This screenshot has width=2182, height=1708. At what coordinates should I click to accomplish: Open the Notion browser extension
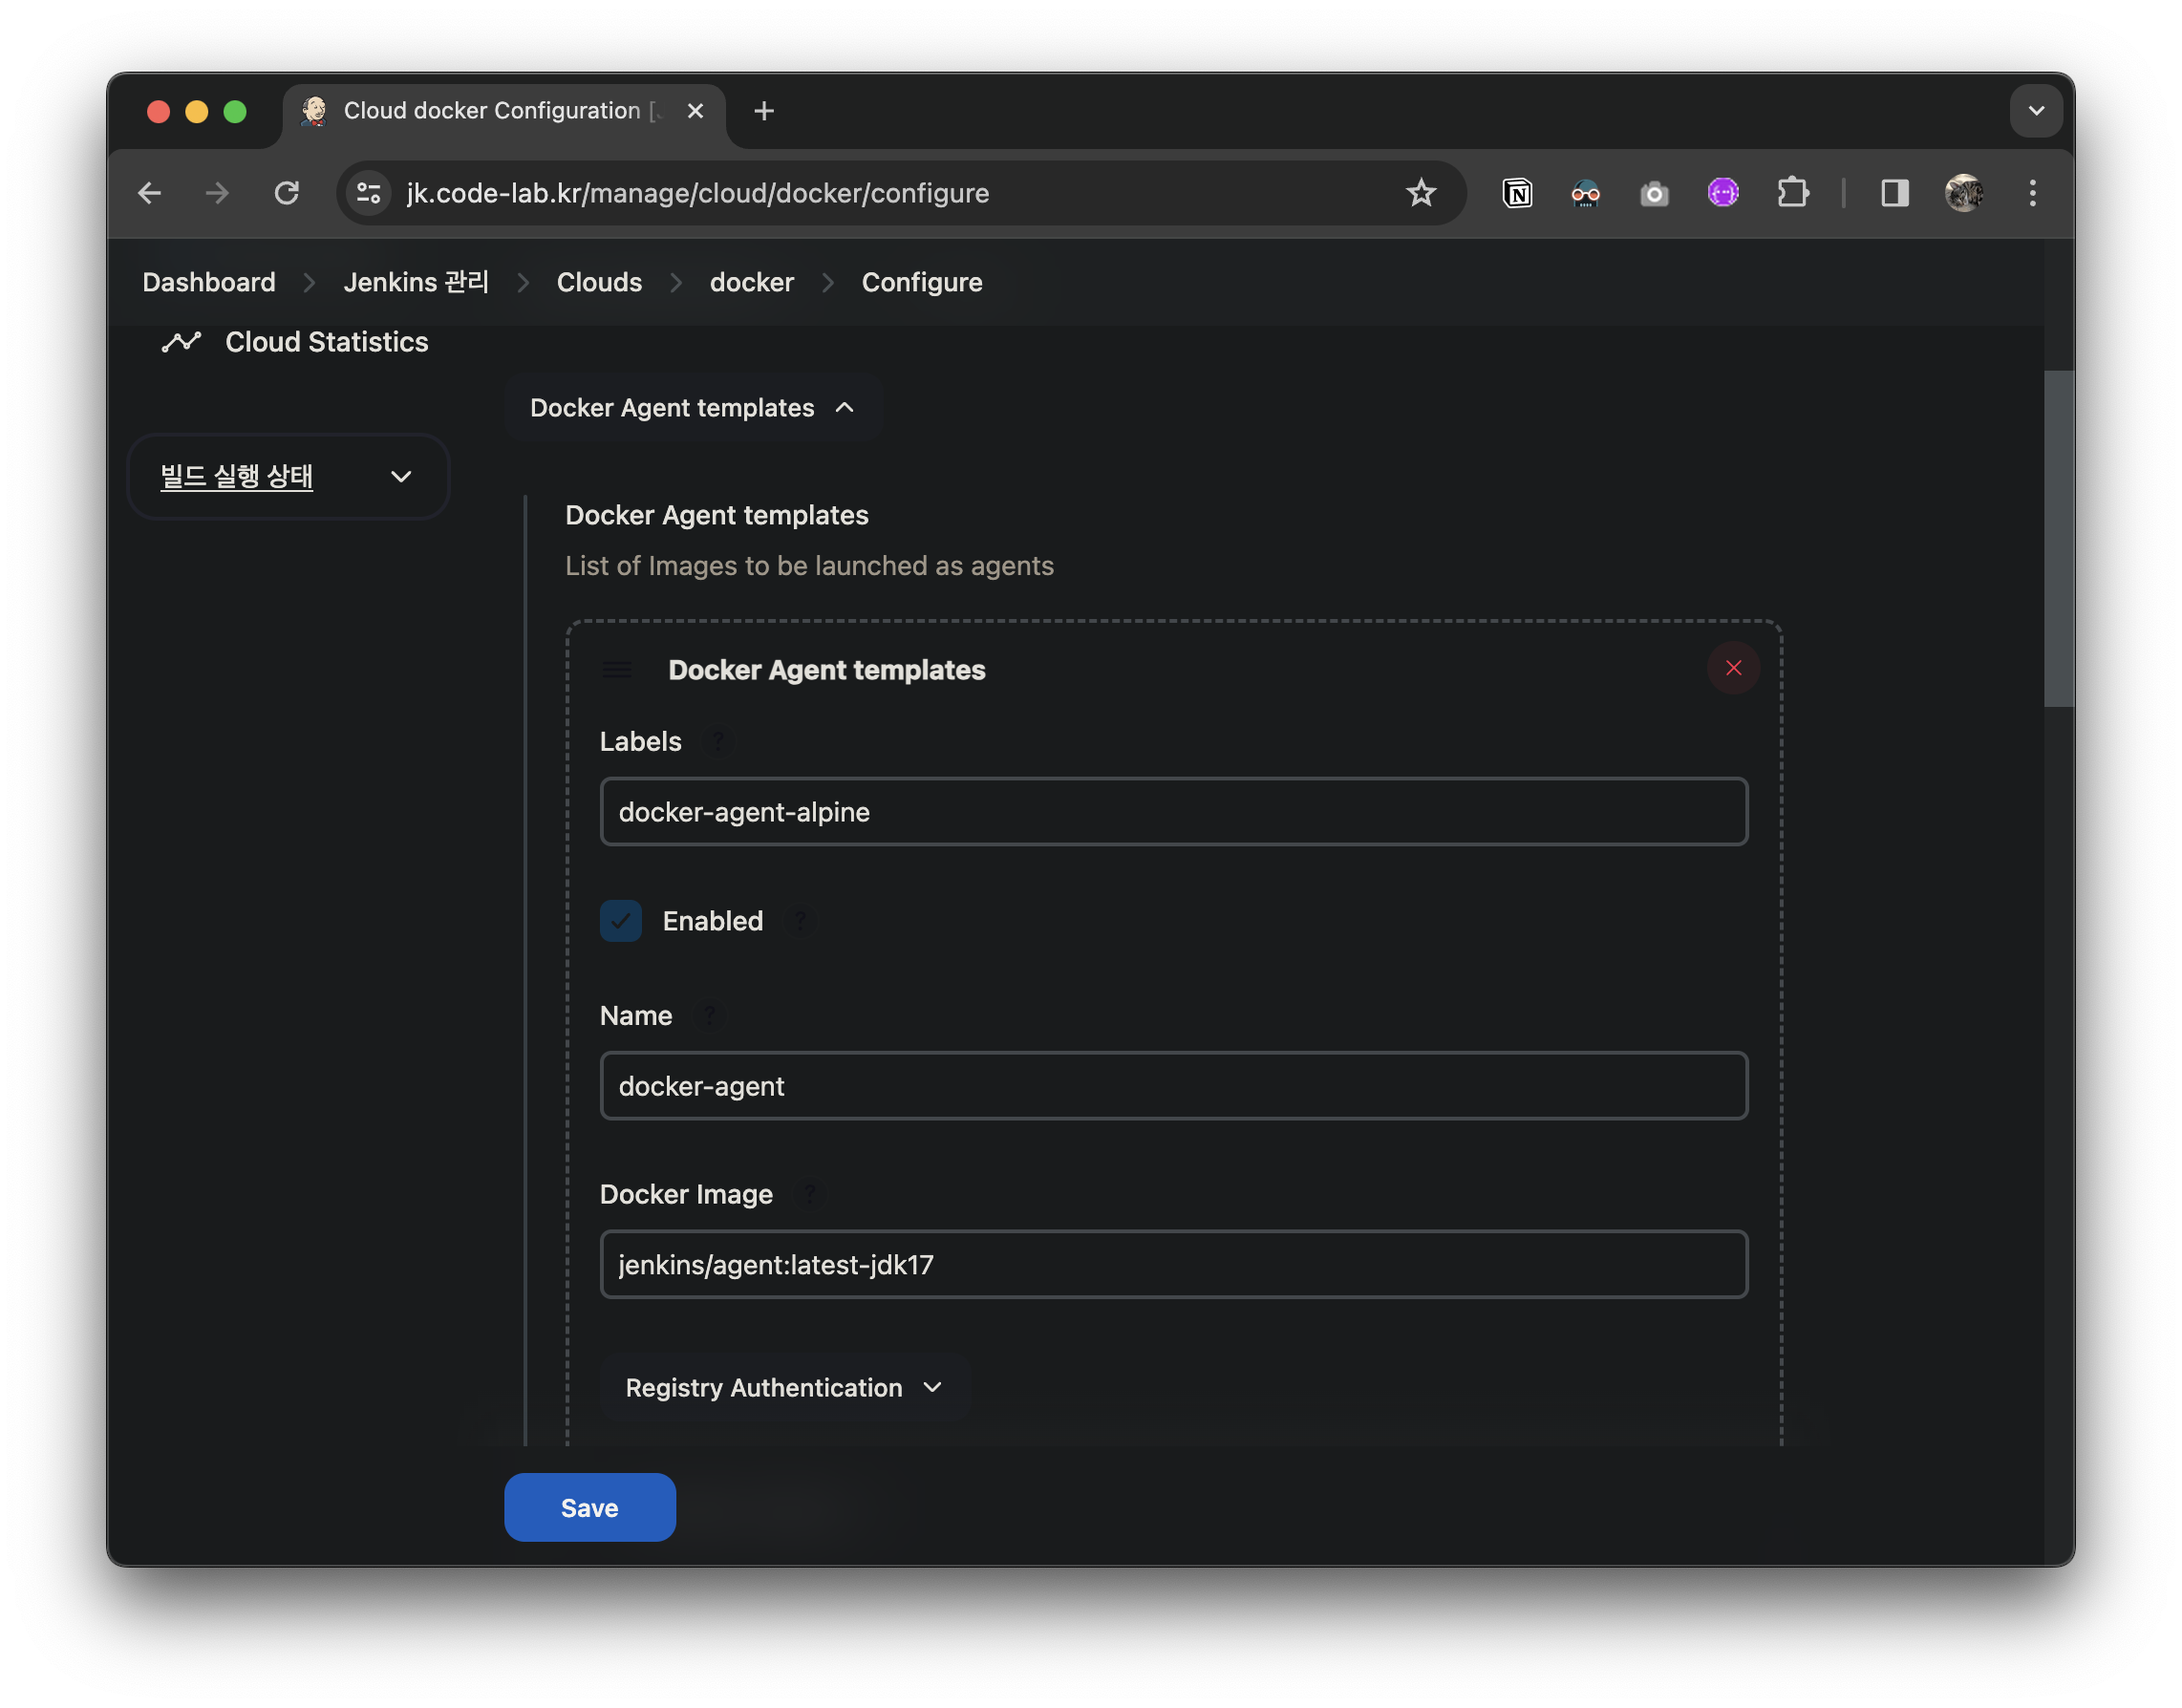pos(1516,193)
